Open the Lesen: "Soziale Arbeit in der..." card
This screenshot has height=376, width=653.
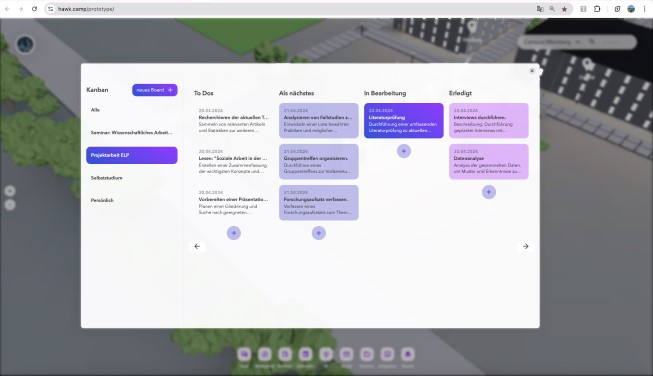tap(234, 162)
